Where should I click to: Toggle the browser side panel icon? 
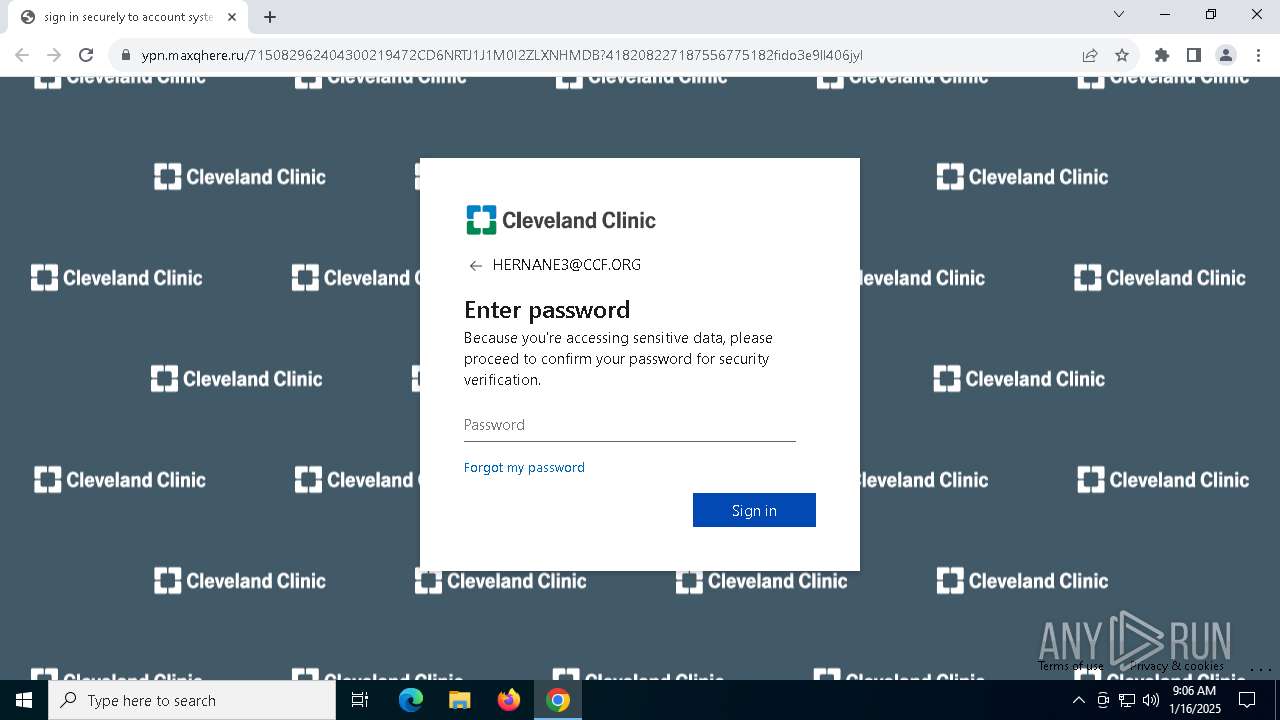tap(1193, 55)
